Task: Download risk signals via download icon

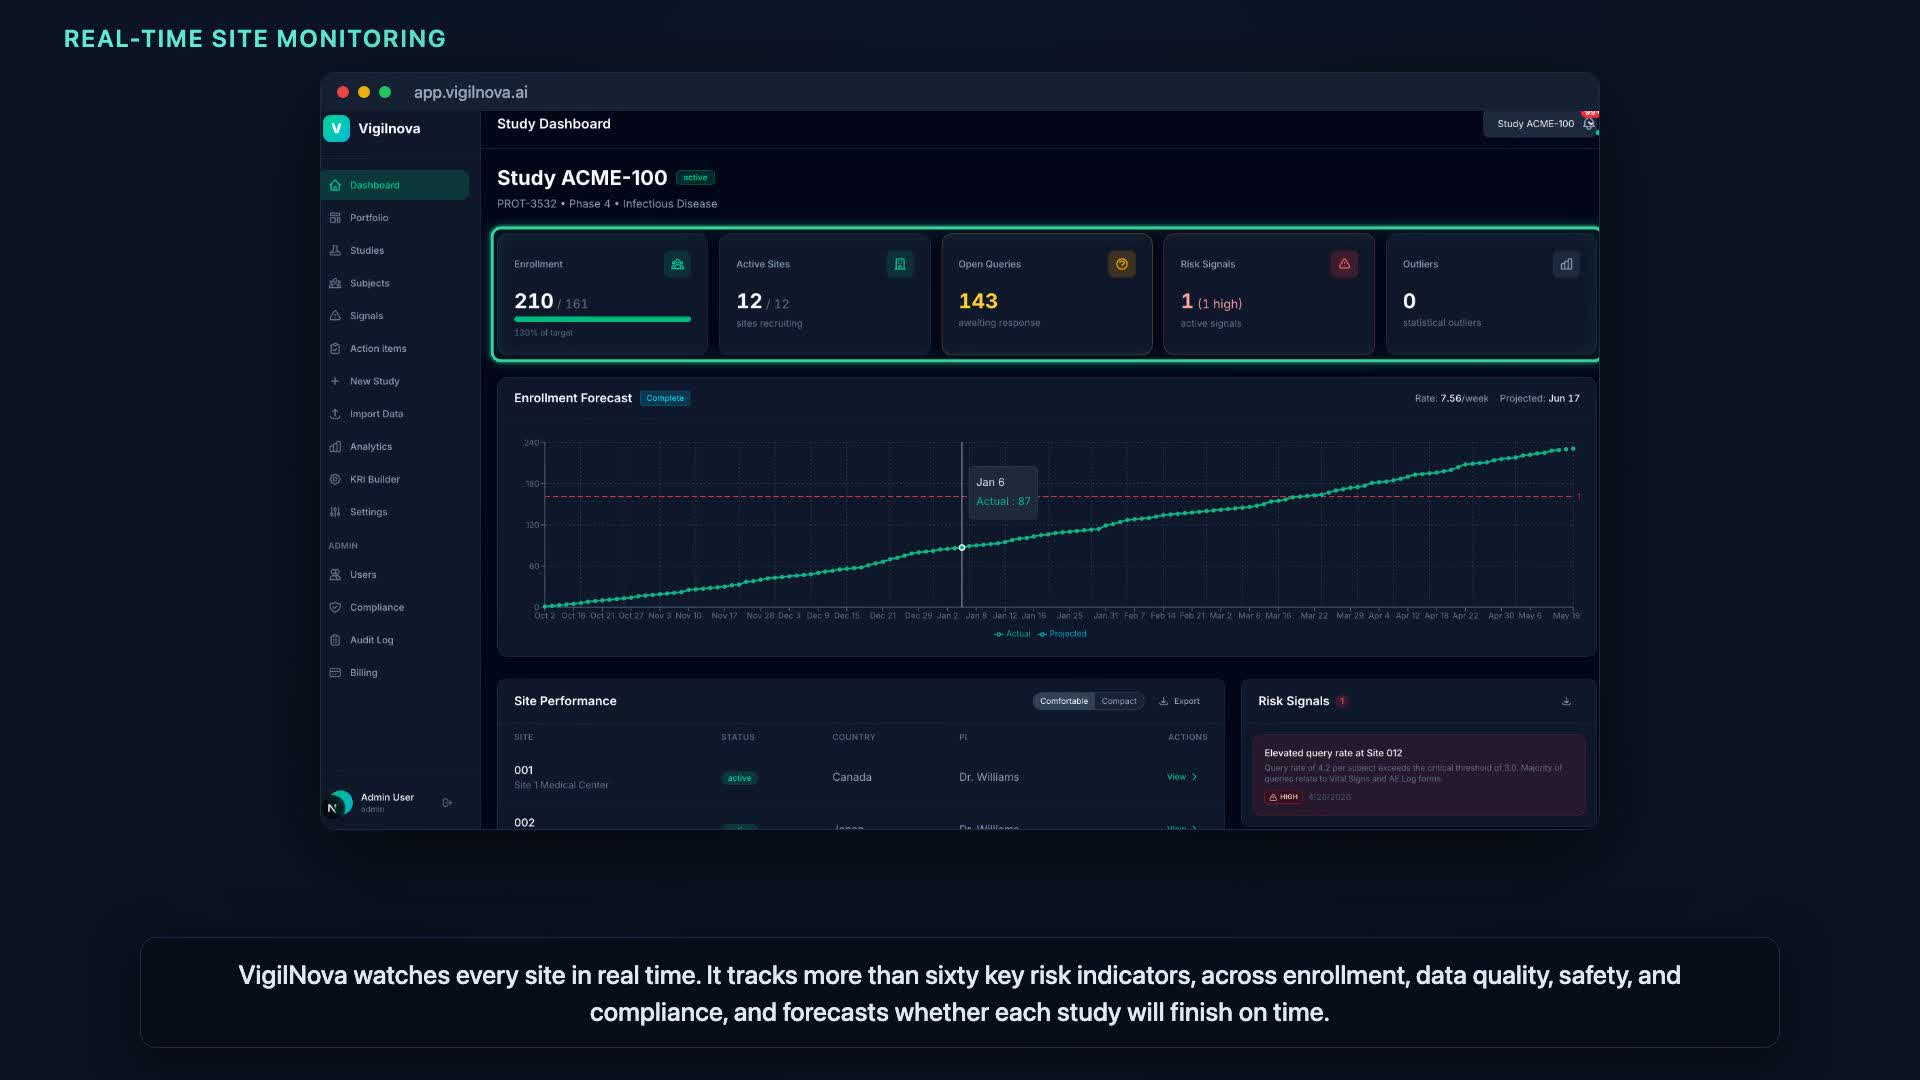Action: [1566, 701]
